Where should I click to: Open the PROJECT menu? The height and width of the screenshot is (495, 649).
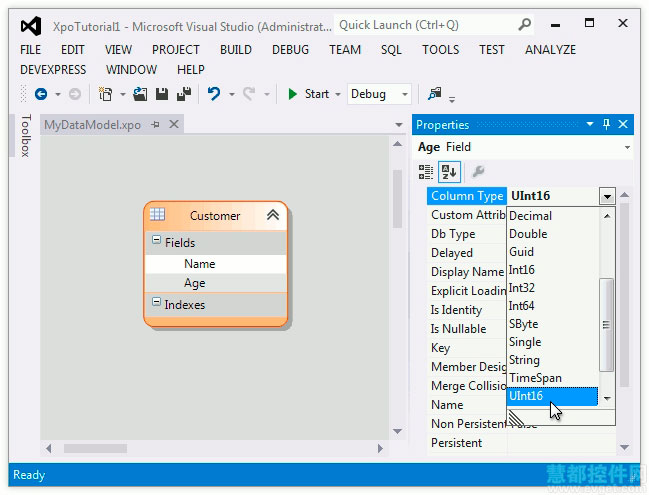point(176,50)
